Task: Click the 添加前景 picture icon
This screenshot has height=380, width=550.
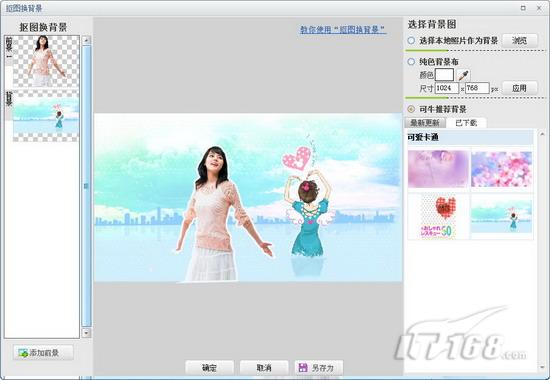Action: coord(23,353)
